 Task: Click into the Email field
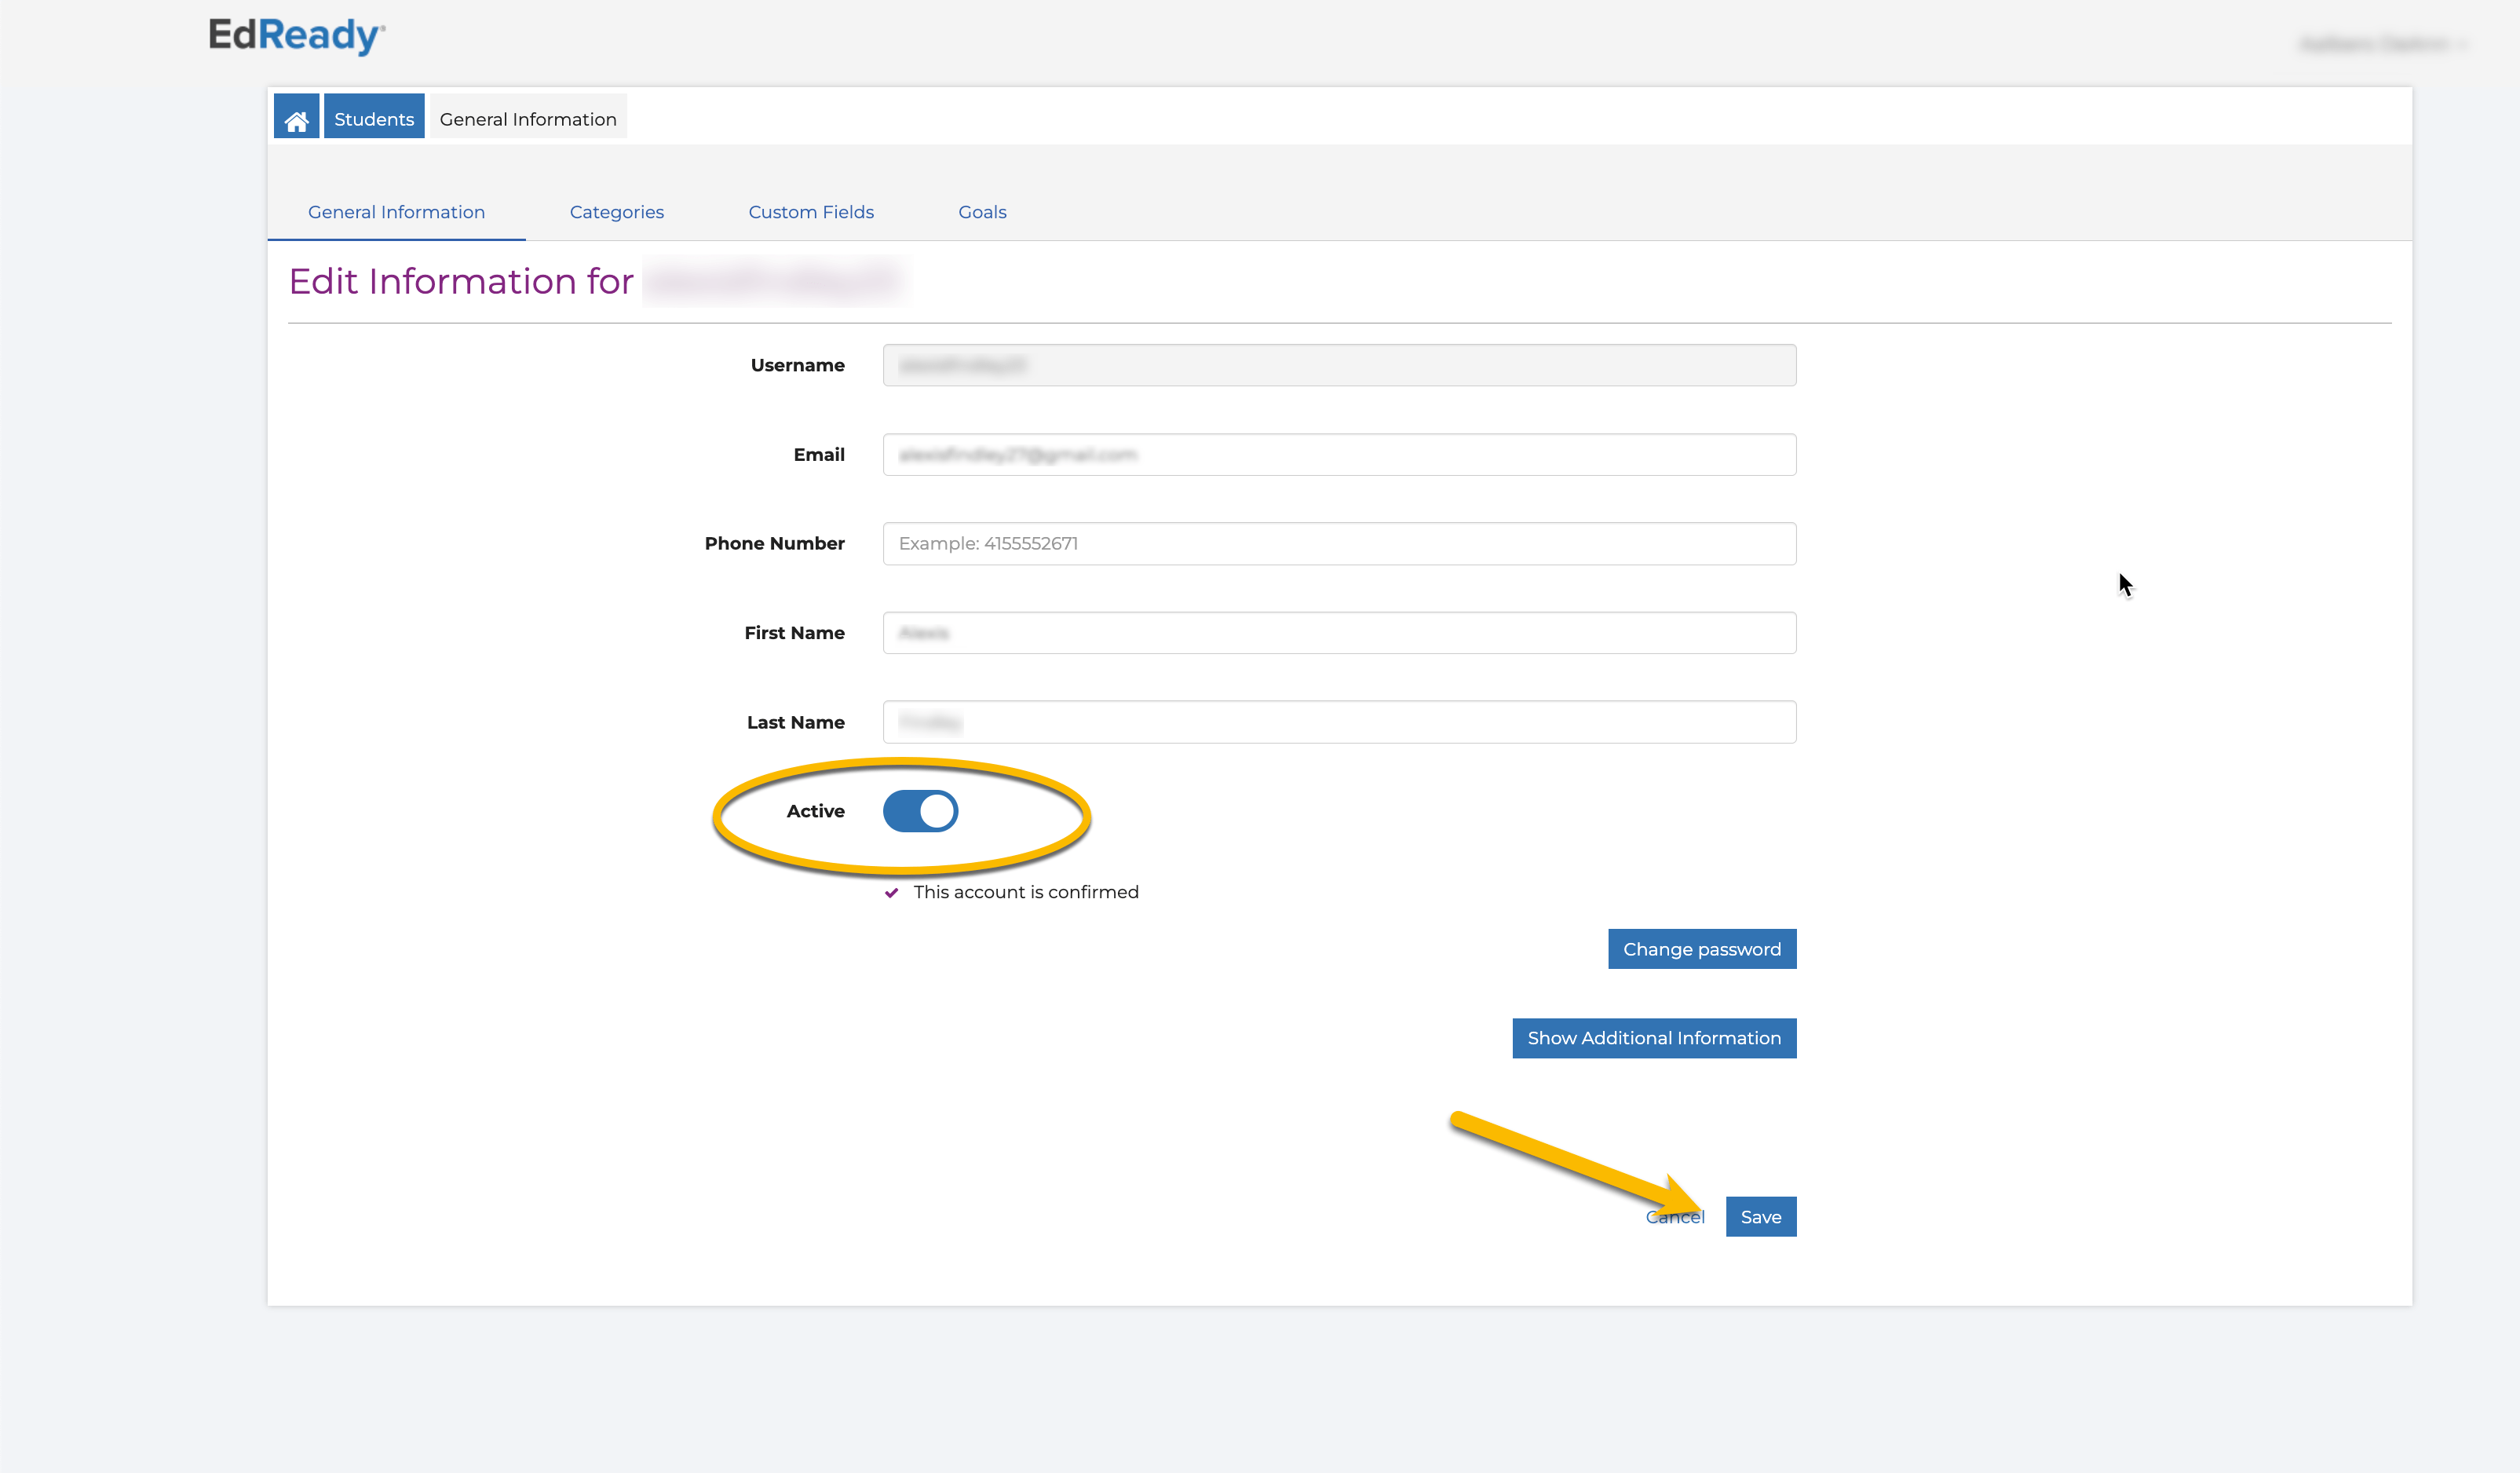1338,455
